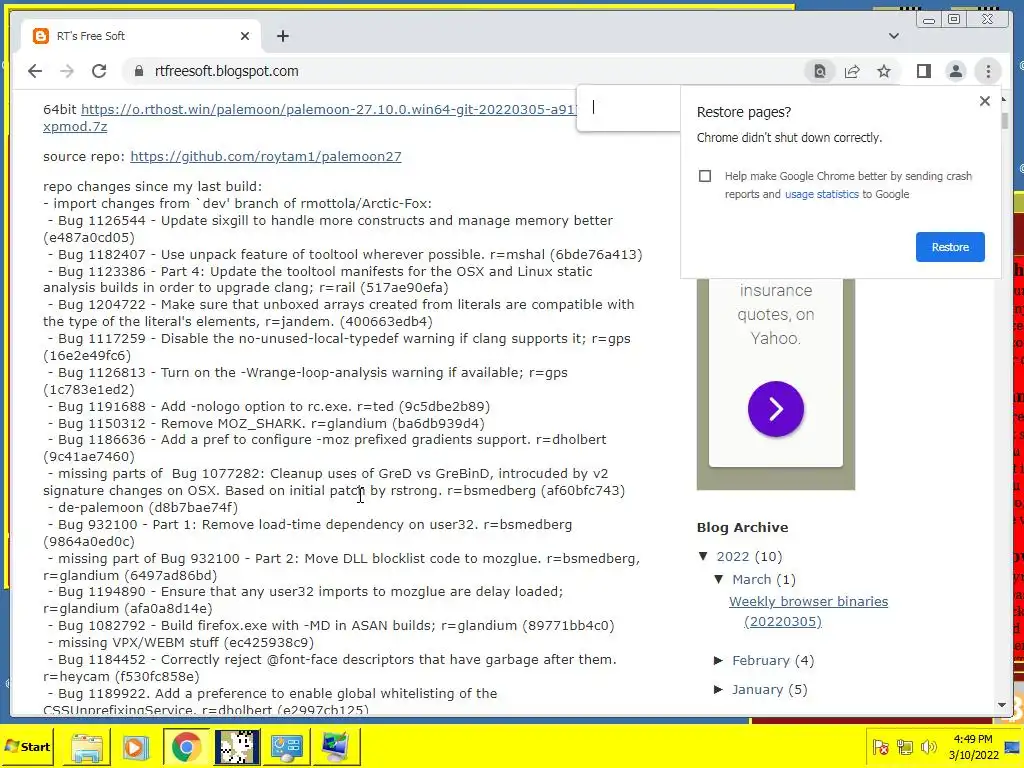Toggle the Chrome side panel
1024x768 pixels.
923,71
